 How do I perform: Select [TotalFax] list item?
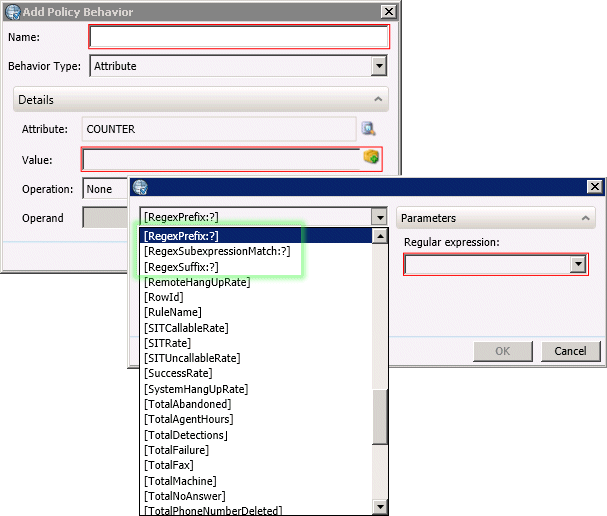(x=169, y=465)
